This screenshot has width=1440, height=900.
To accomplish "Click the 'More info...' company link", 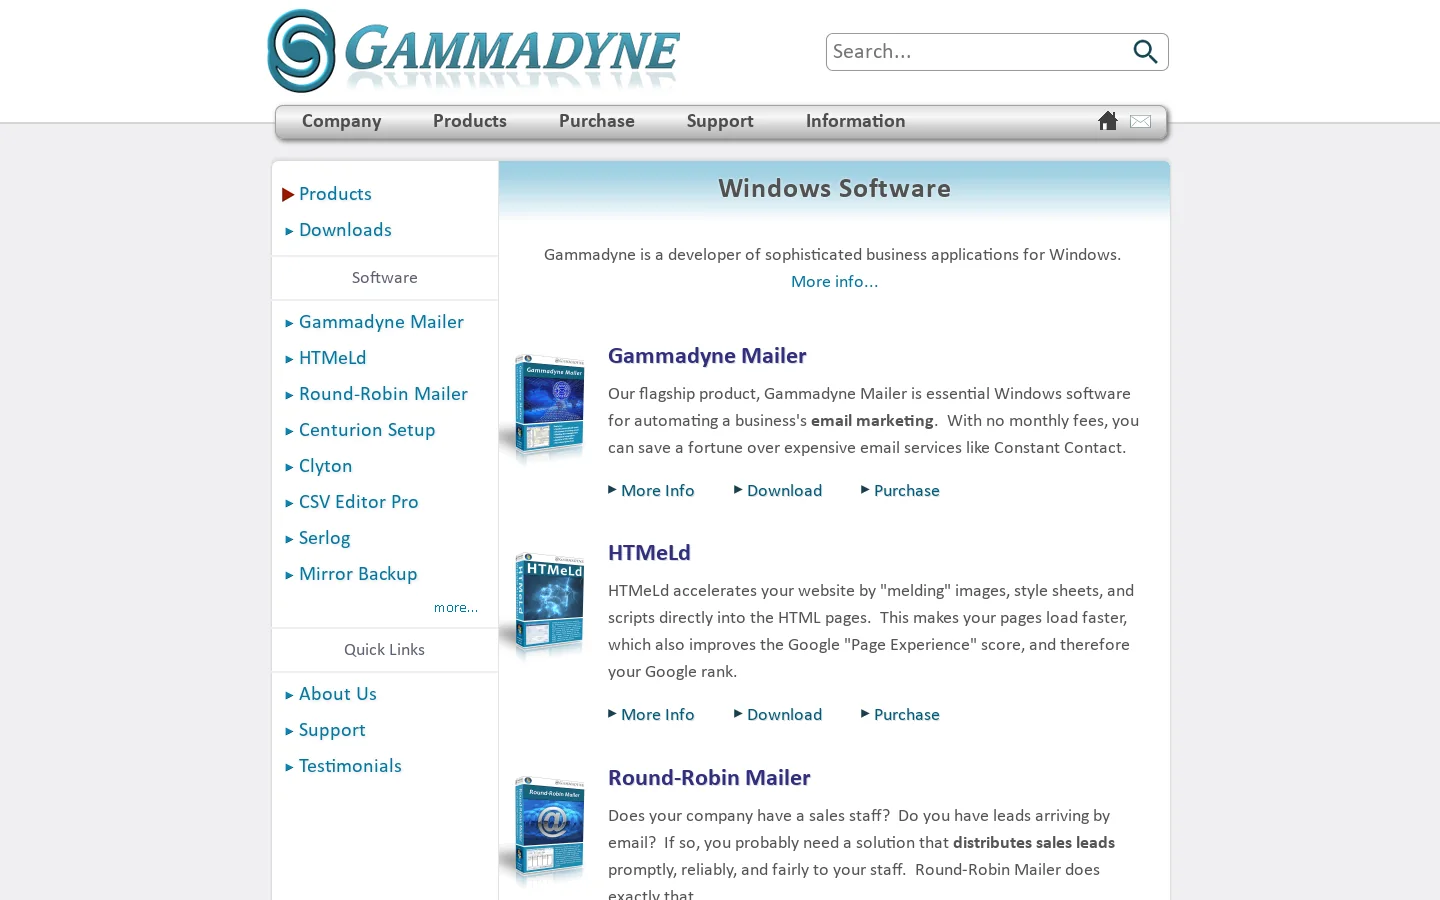I will [834, 282].
